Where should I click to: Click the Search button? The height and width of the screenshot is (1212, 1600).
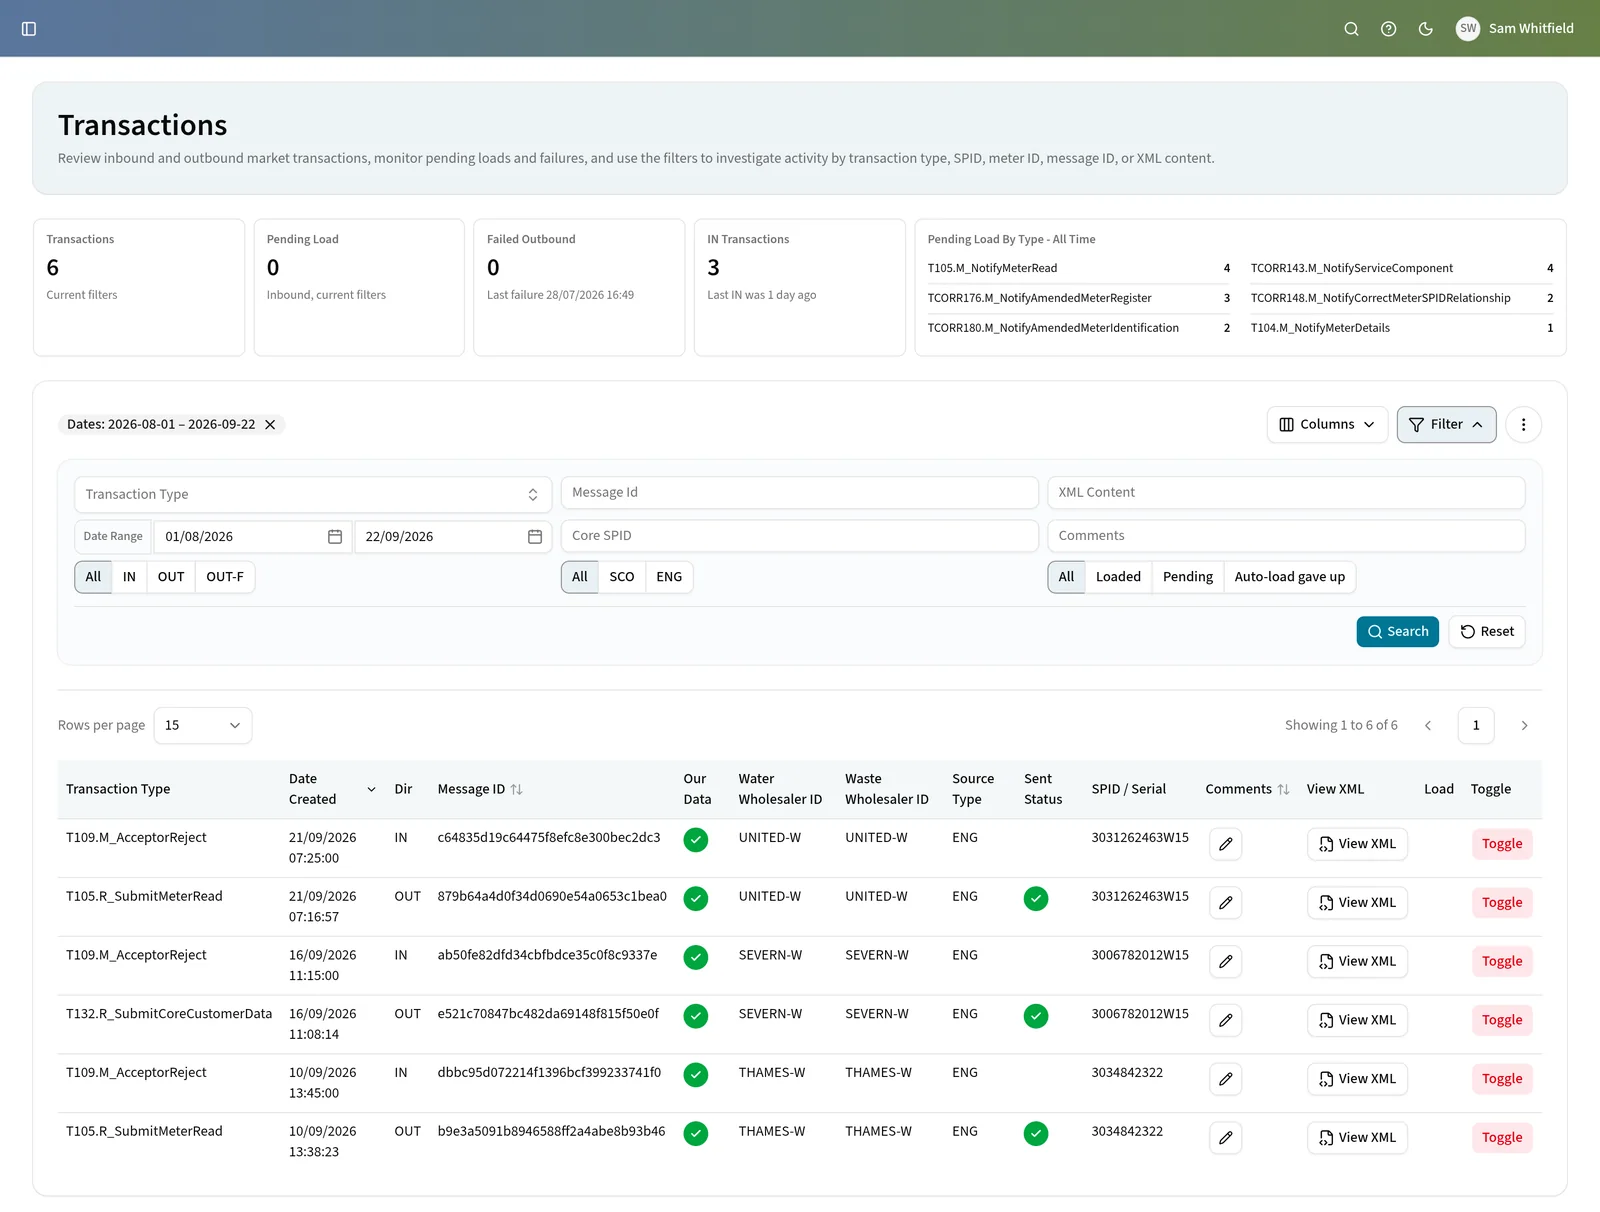click(x=1397, y=632)
